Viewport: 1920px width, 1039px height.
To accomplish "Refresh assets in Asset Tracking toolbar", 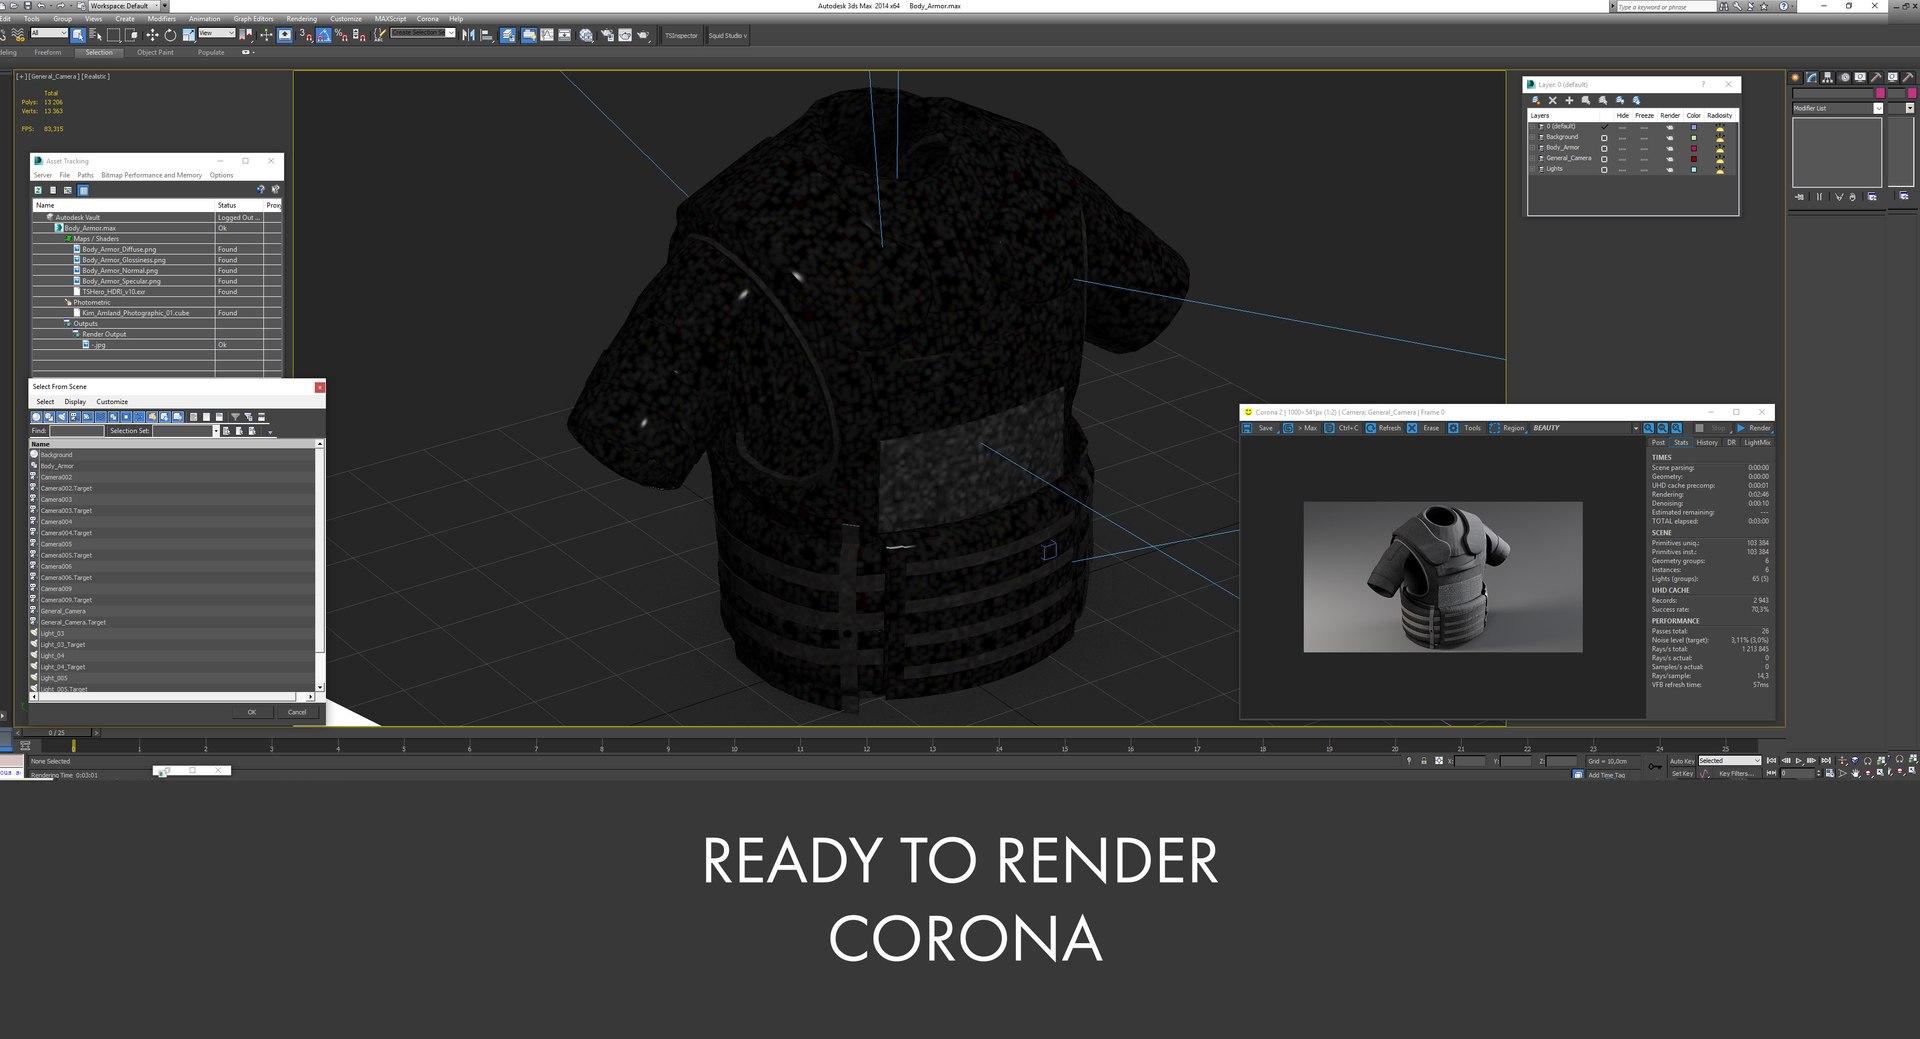I will pyautogui.click(x=38, y=190).
